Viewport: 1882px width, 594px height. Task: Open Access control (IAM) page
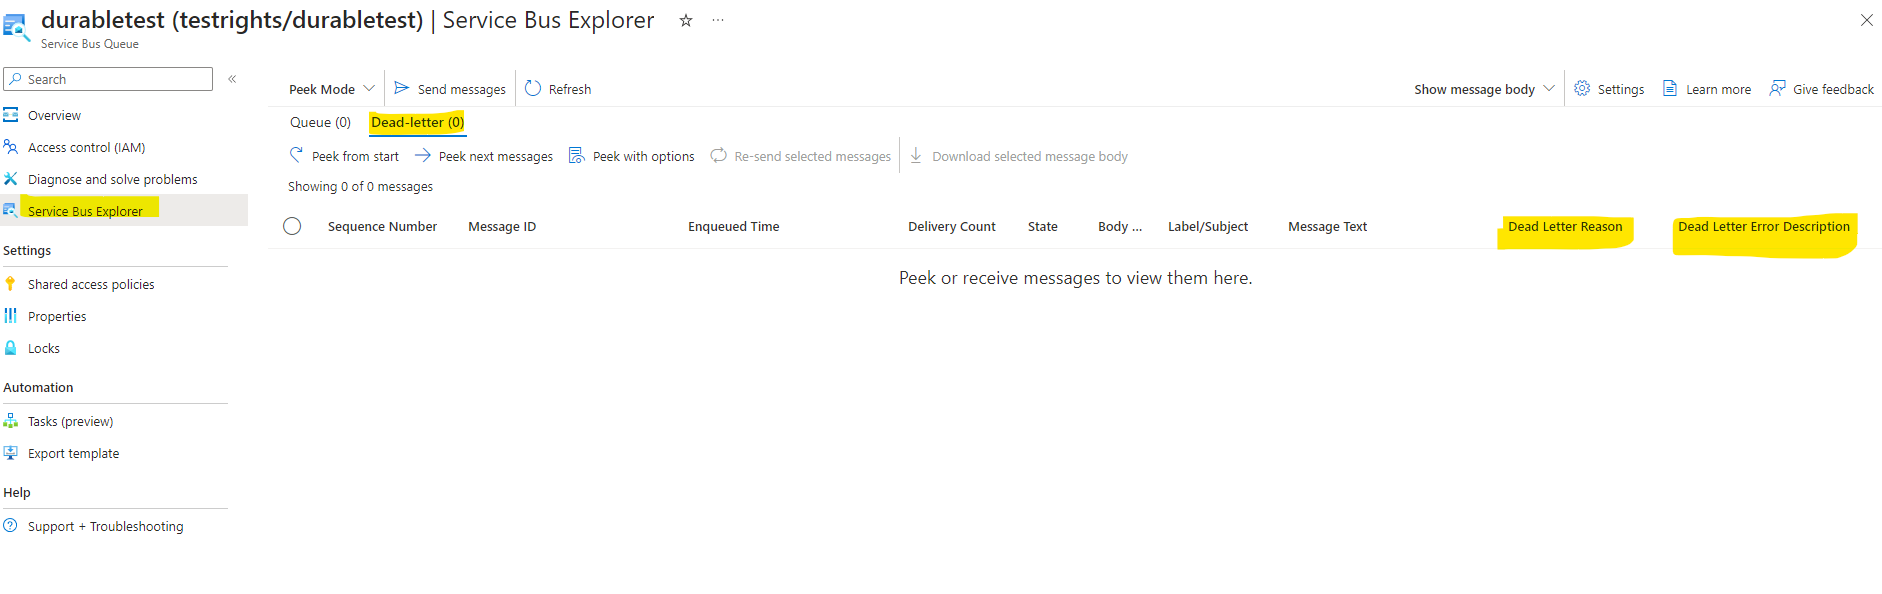tap(86, 147)
